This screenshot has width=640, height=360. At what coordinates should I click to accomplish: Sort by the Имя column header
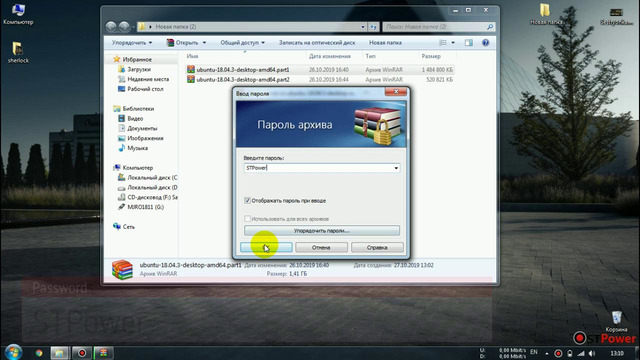click(x=192, y=56)
